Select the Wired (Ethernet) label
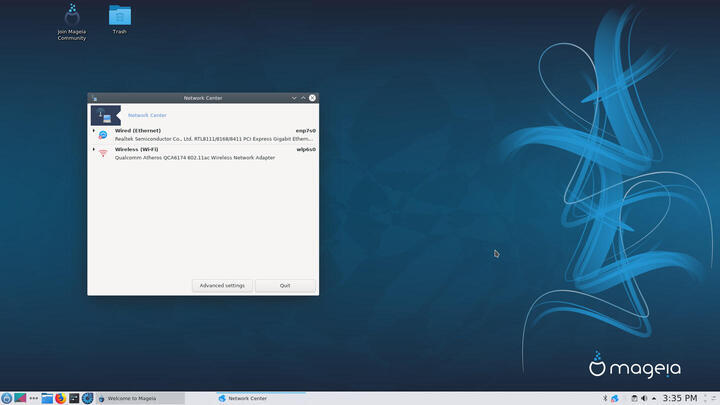The width and height of the screenshot is (720, 405). tap(138, 131)
